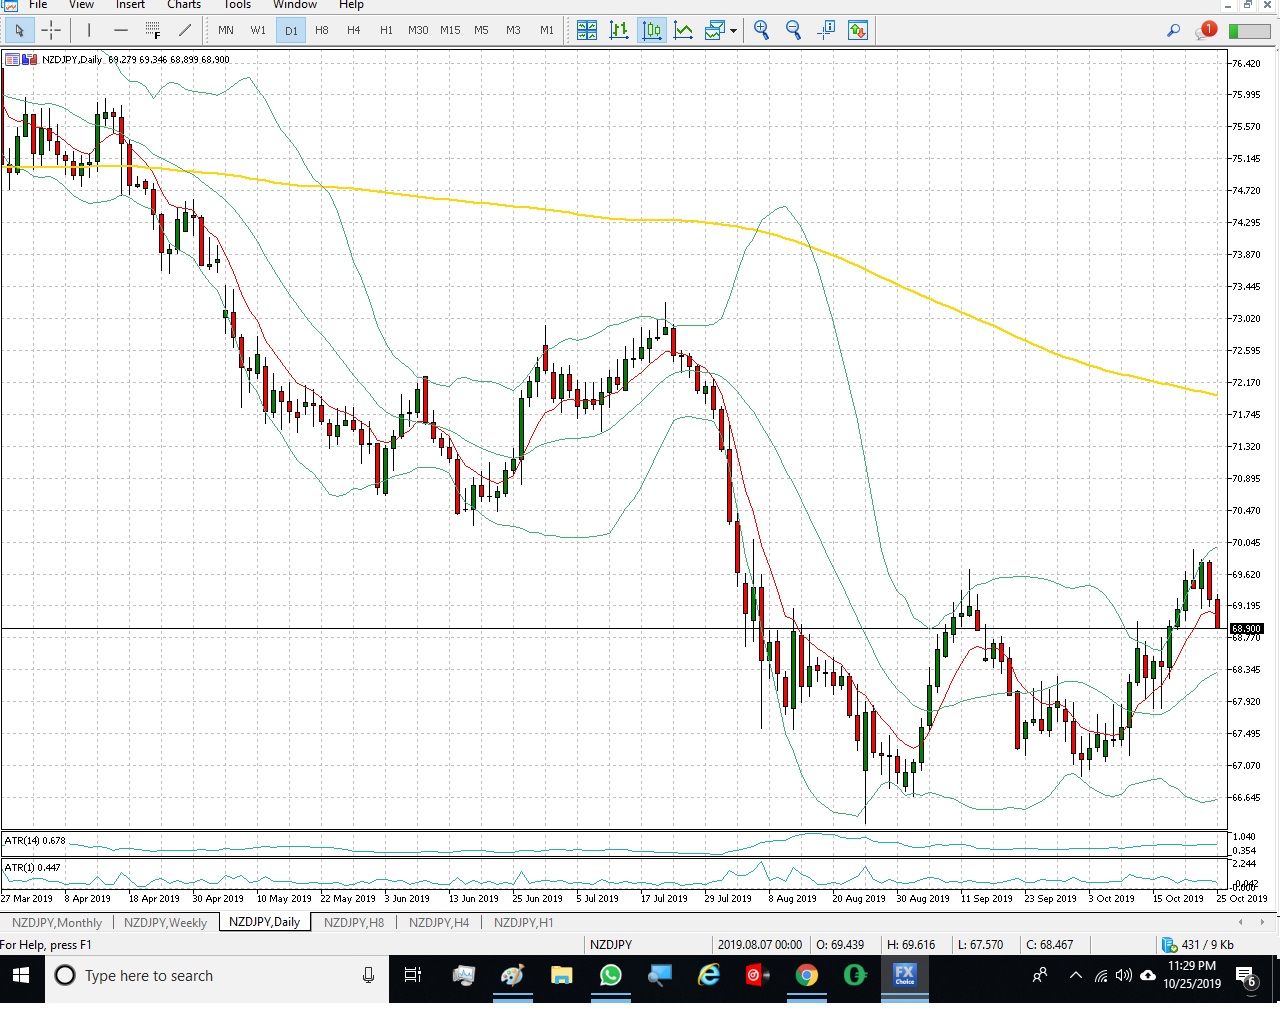Select the Fibonacci retracement tool

click(153, 30)
